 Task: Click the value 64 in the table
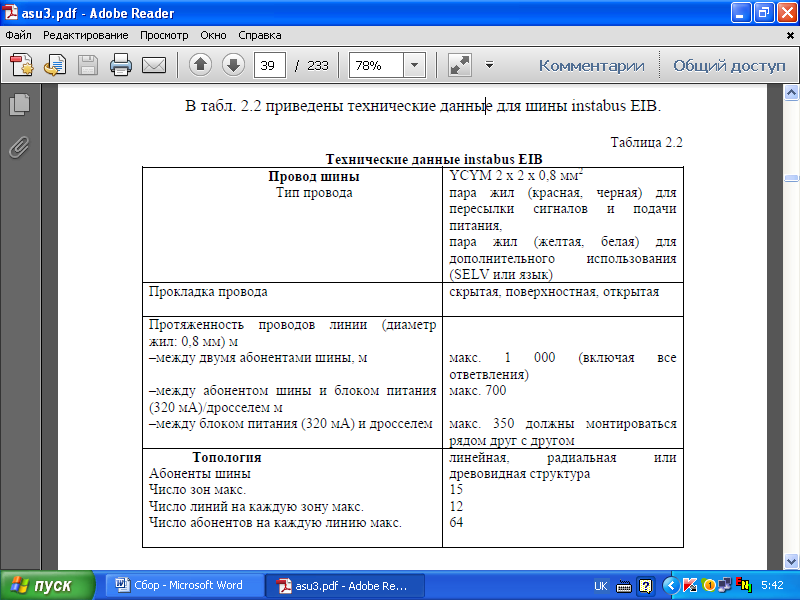pyautogui.click(x=456, y=522)
